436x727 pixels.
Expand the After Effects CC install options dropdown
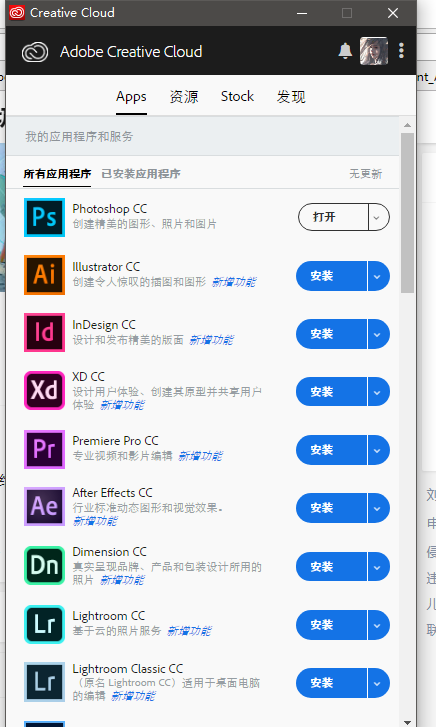pyautogui.click(x=378, y=508)
